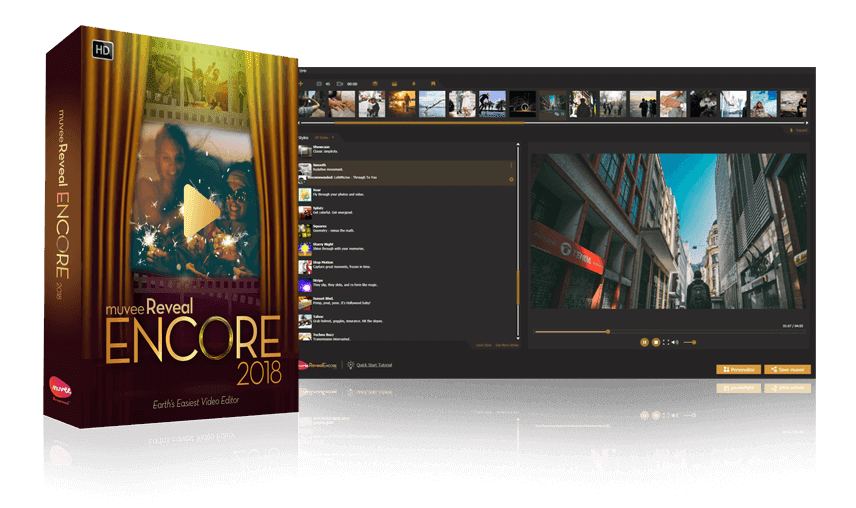This screenshot has width=856, height=508.
Task: Click left arrow of storyboard scrollbar
Action: [x=300, y=123]
